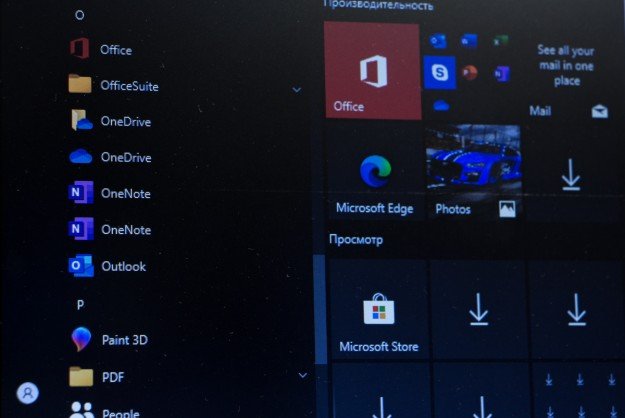Click the OneDrive cloud small tile
The height and width of the screenshot is (418, 625).
(x=439, y=103)
